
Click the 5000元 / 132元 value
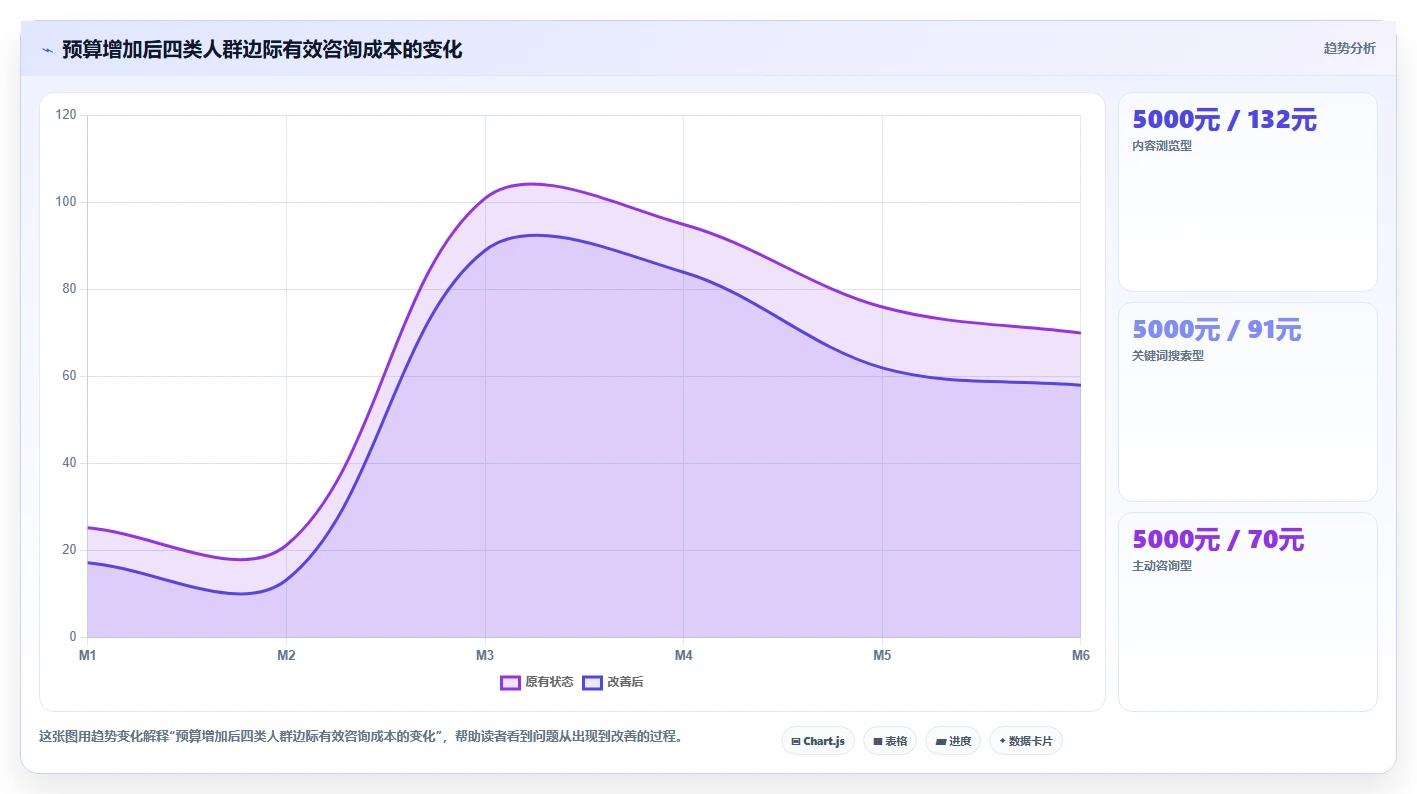point(1224,120)
